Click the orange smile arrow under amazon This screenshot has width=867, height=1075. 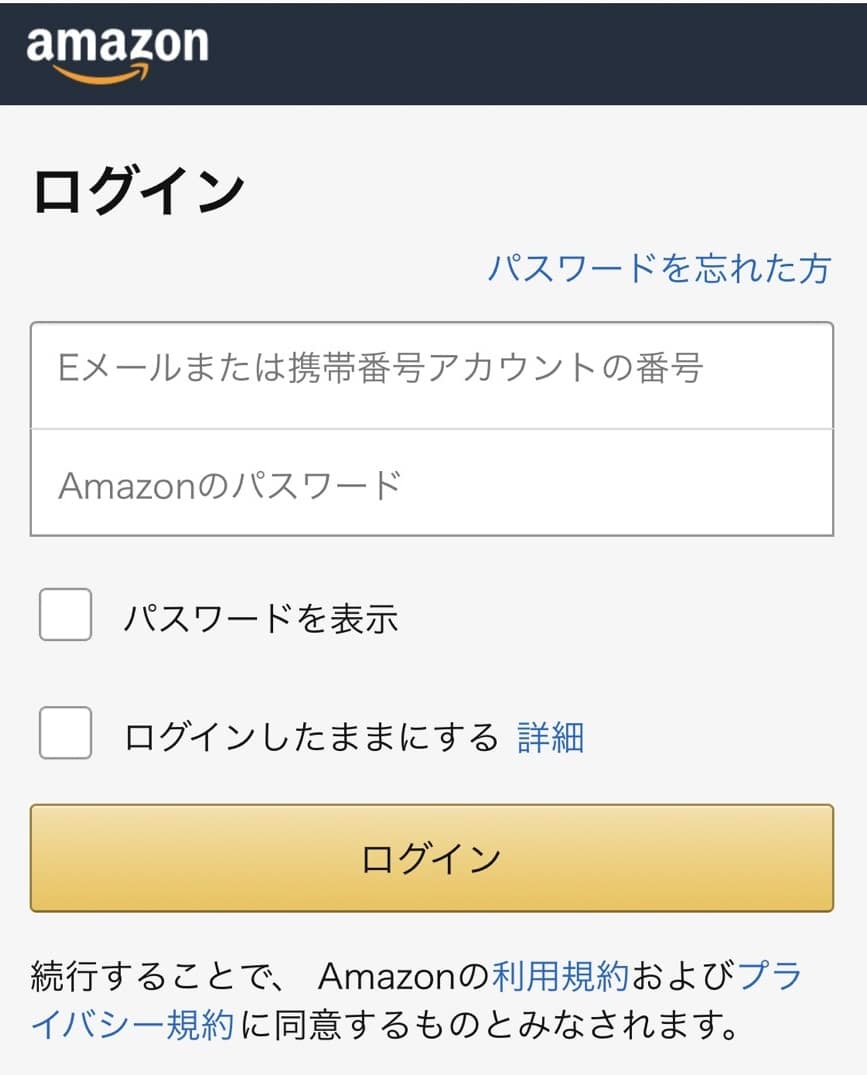[x=101, y=74]
